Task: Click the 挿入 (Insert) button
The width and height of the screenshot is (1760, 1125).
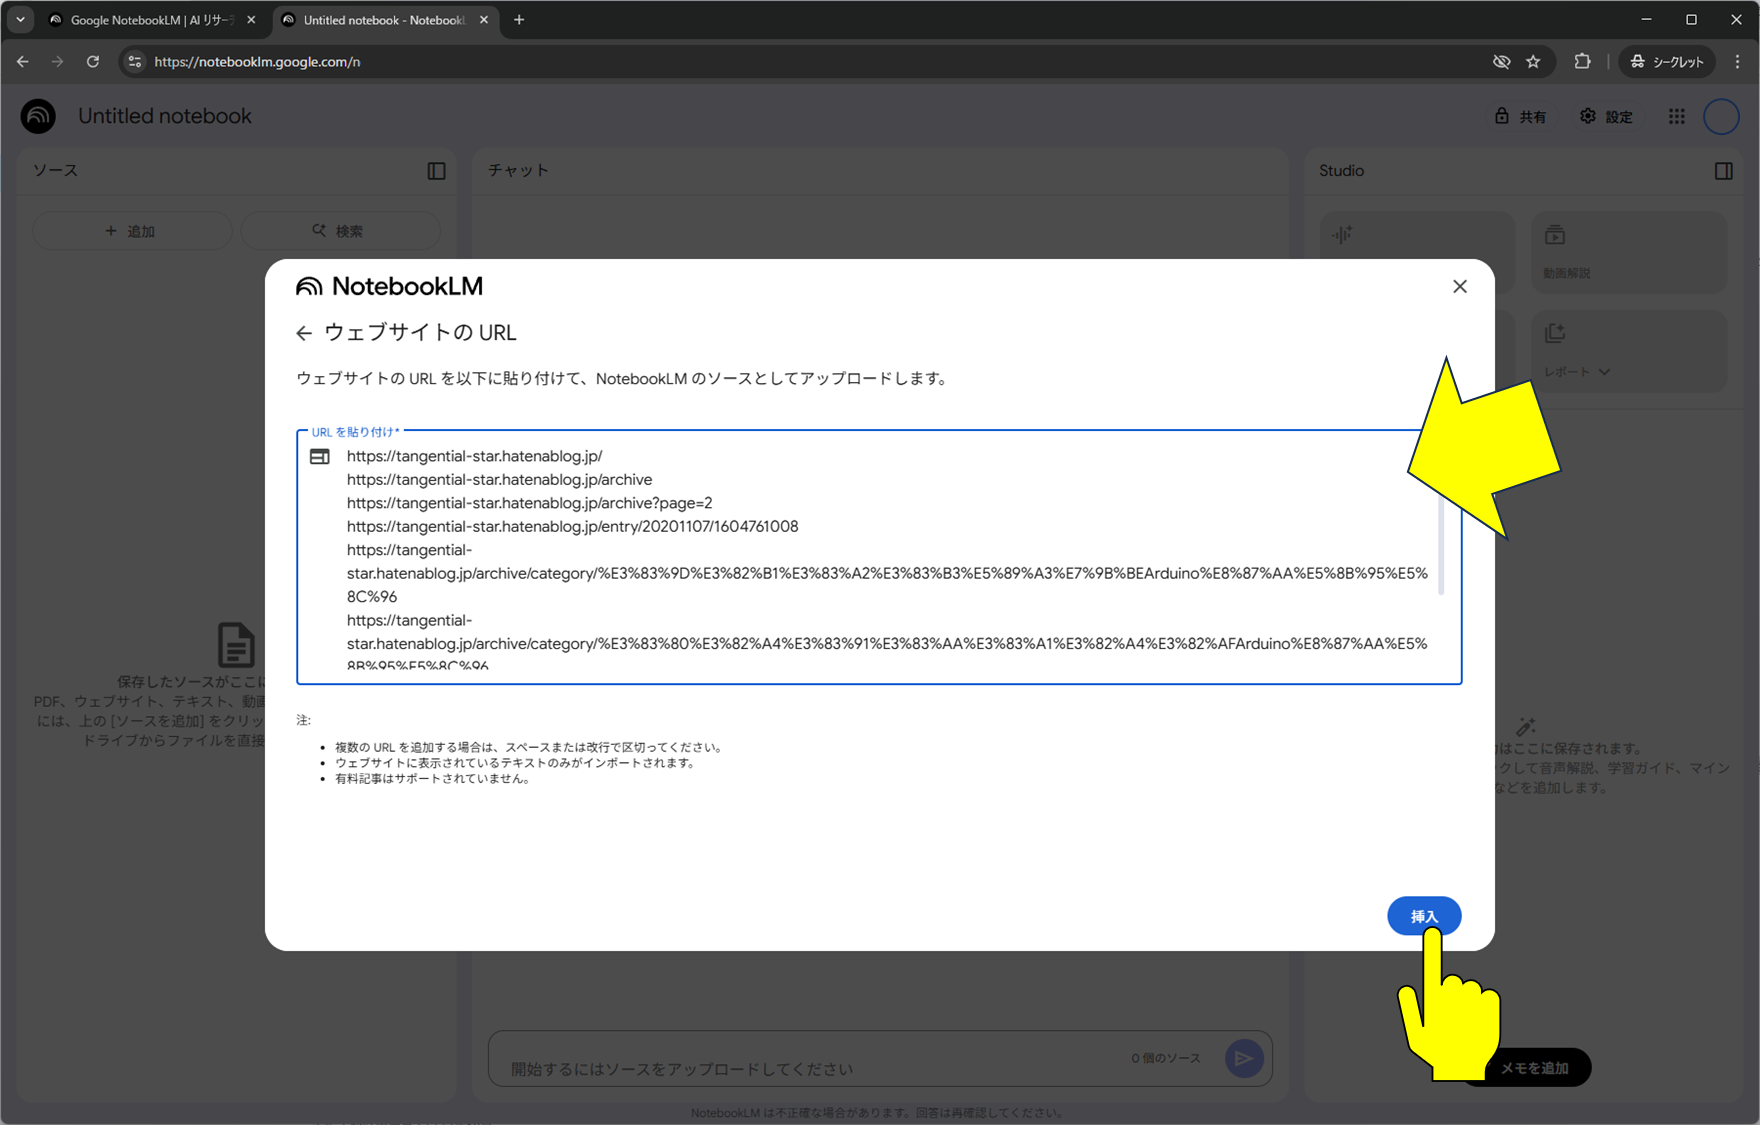Action: click(x=1424, y=916)
